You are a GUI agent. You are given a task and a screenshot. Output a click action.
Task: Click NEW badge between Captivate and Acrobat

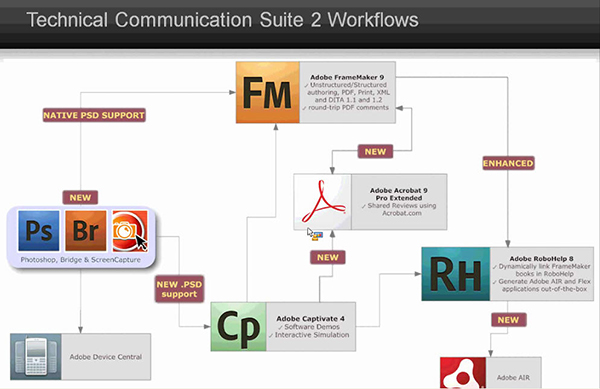(x=328, y=257)
